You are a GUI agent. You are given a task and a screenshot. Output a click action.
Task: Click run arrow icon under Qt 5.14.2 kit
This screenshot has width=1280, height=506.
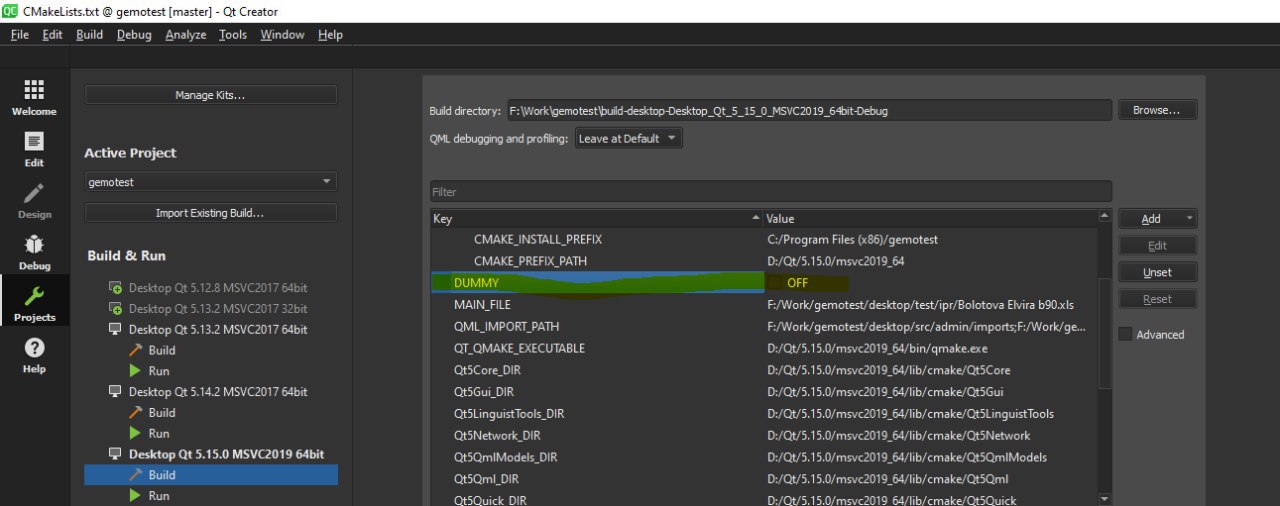136,433
